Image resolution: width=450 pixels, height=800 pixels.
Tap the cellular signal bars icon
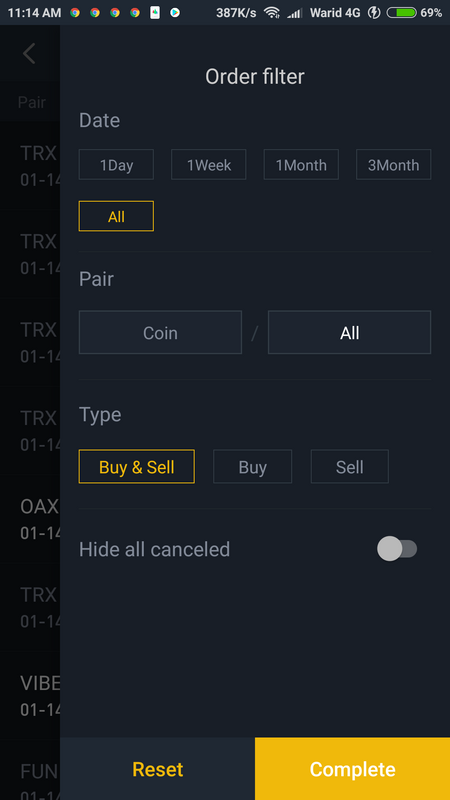(294, 13)
